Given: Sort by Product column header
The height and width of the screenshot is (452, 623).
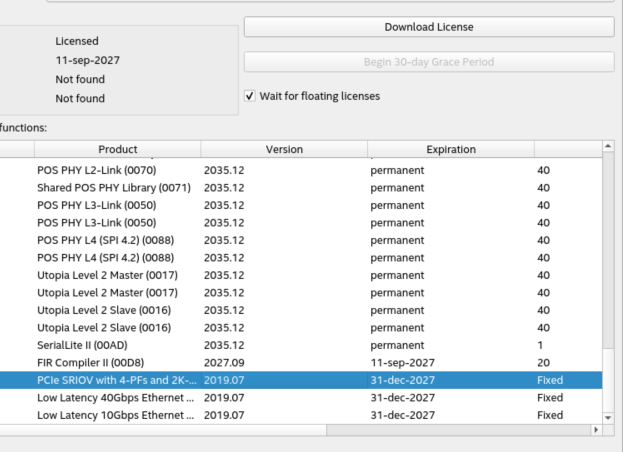Looking at the screenshot, I should 118,149.
